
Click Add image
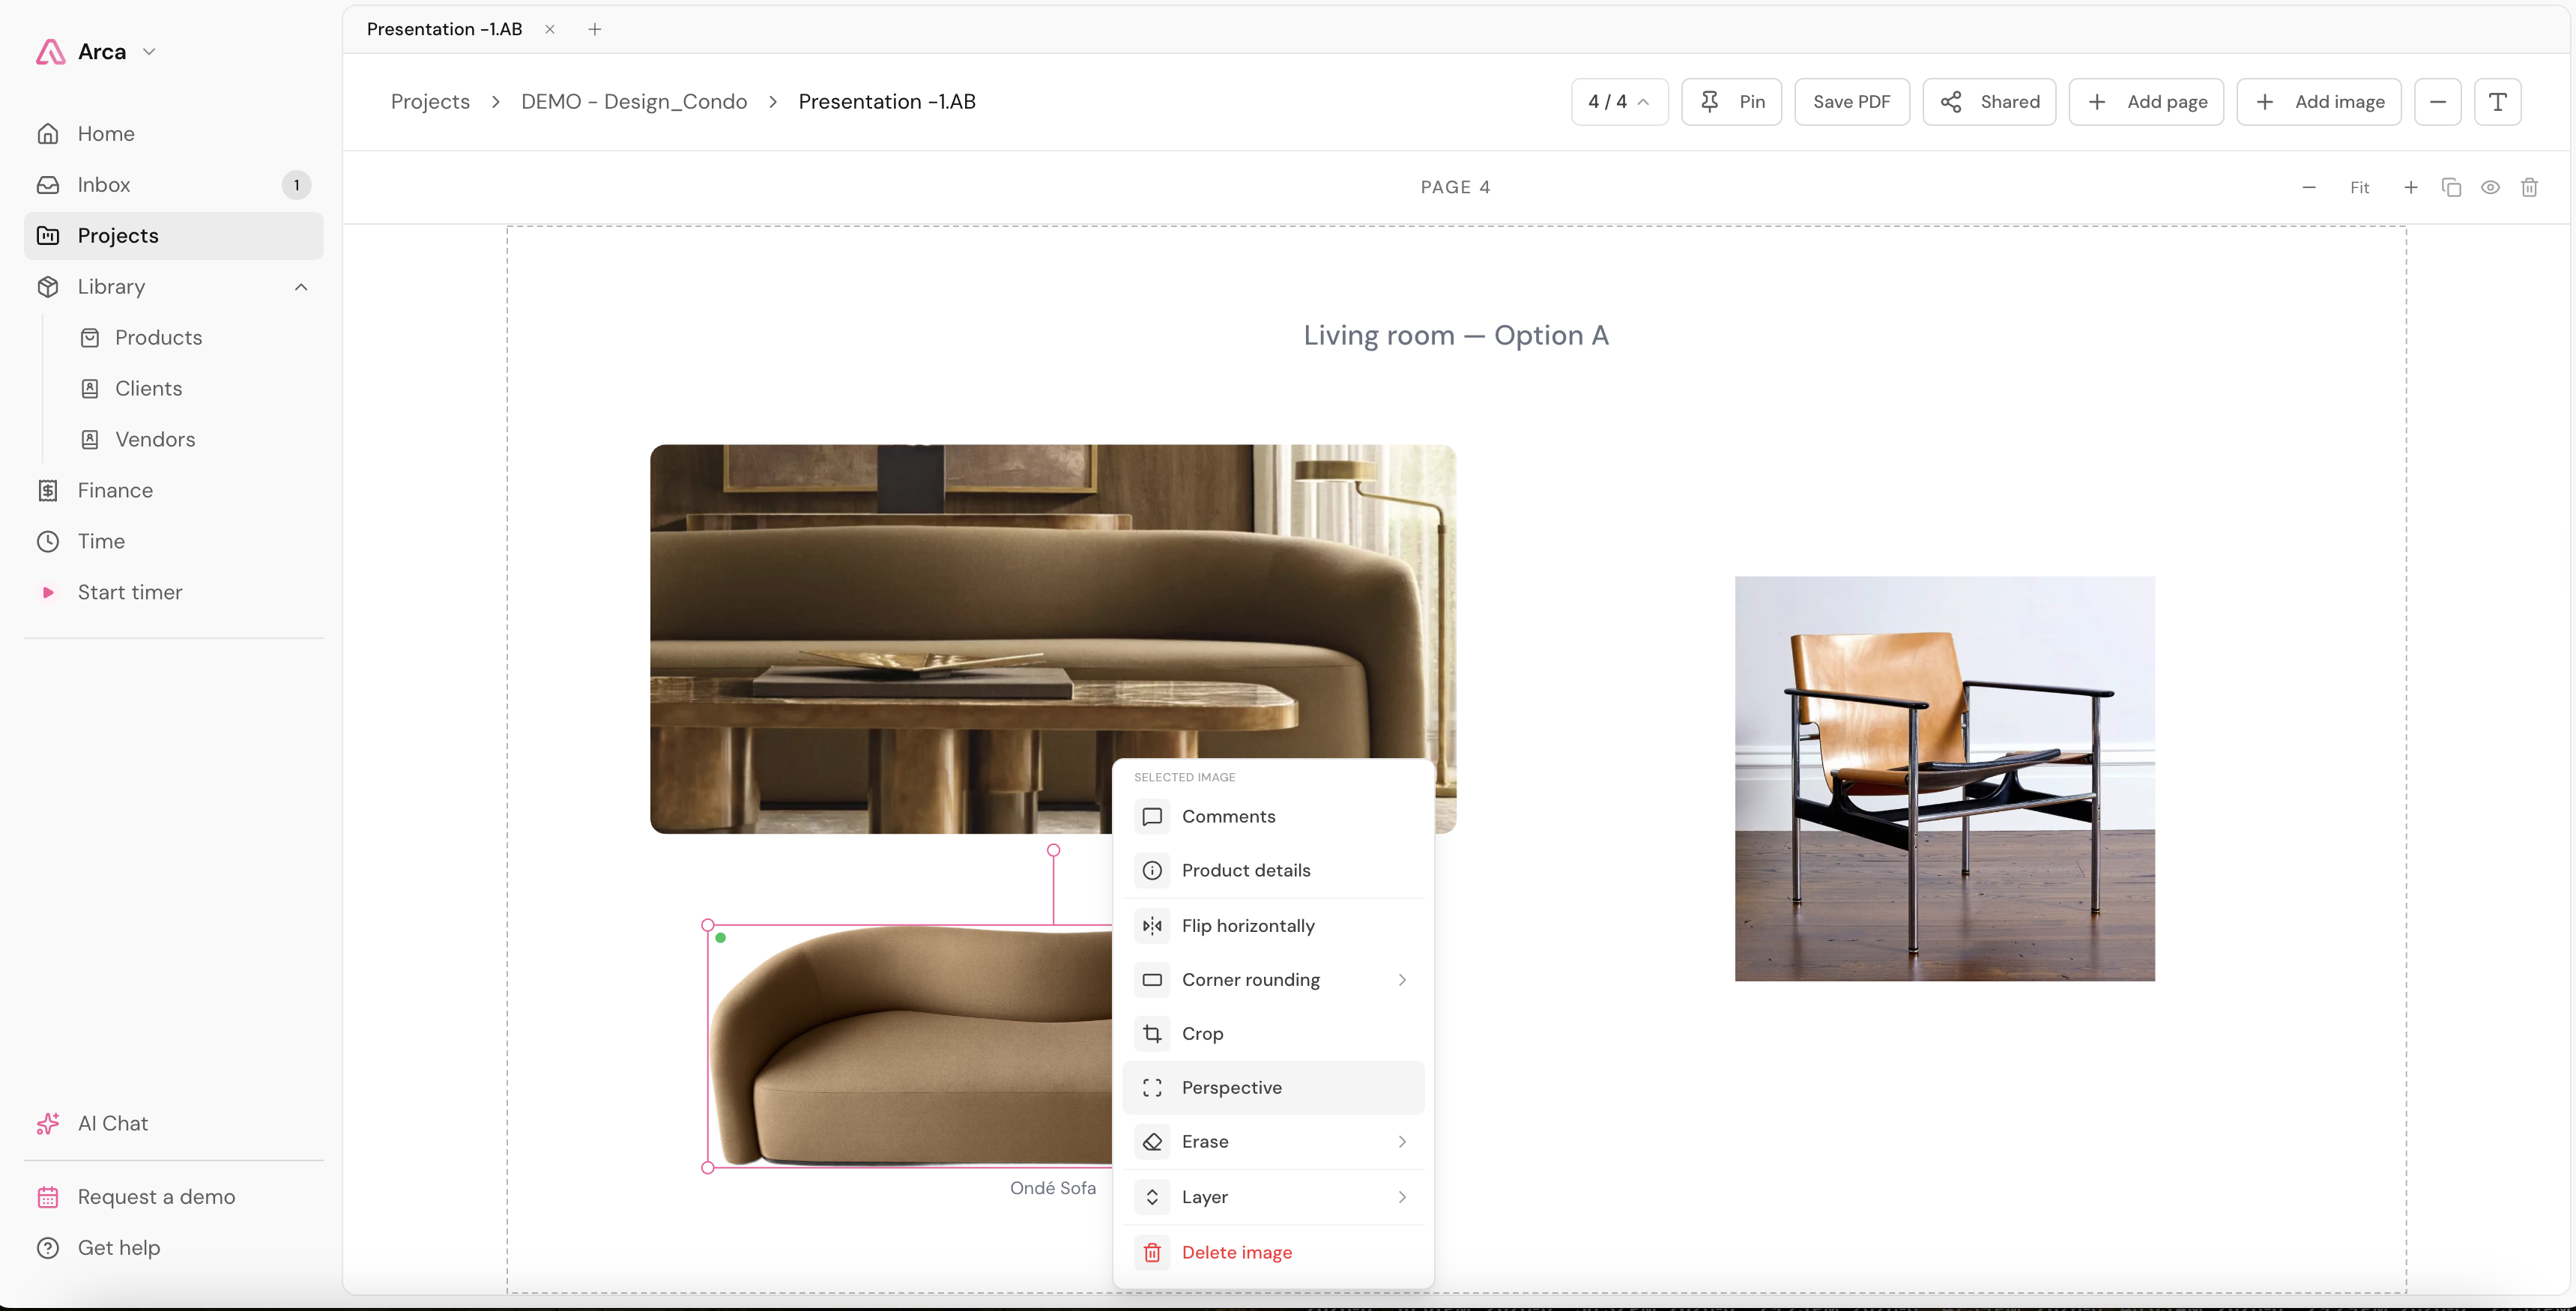[x=2318, y=102]
